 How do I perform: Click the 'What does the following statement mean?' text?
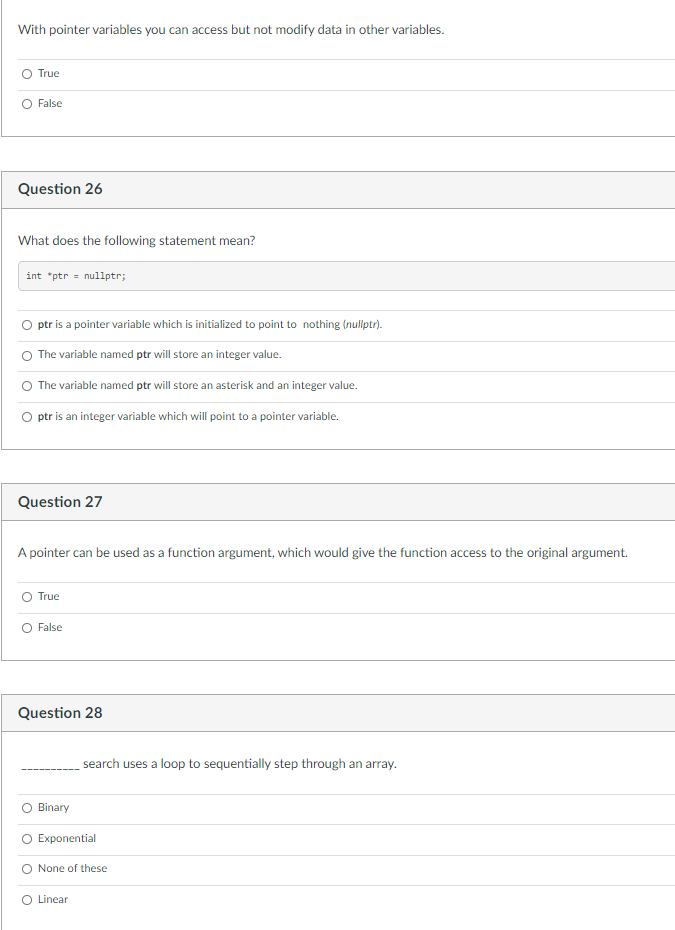click(136, 241)
